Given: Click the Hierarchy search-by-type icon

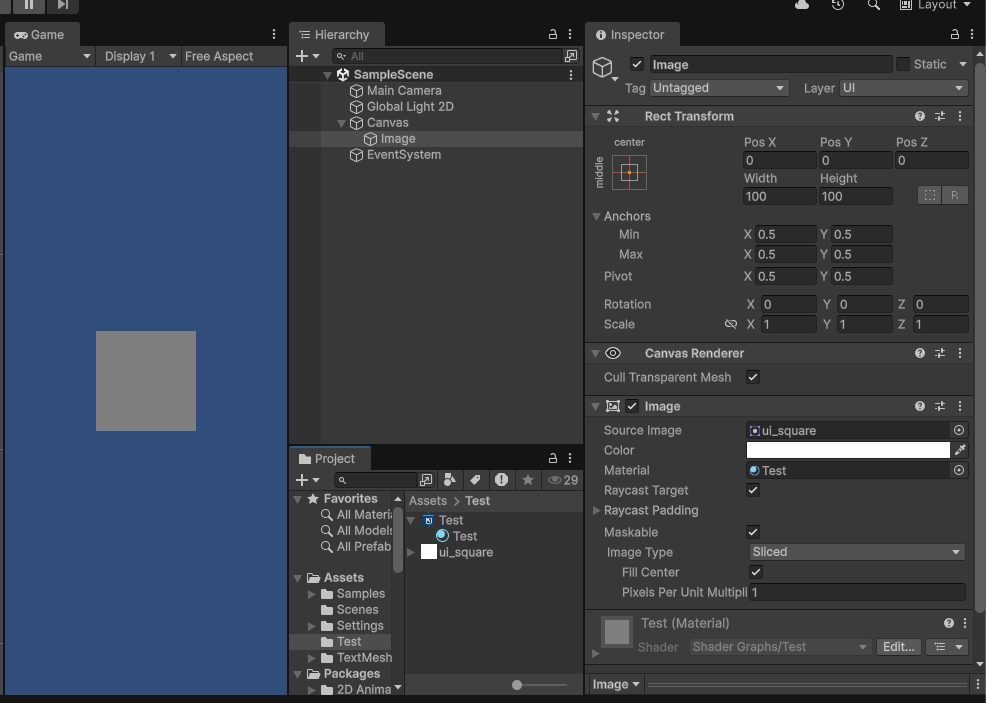Looking at the screenshot, I should (570, 56).
